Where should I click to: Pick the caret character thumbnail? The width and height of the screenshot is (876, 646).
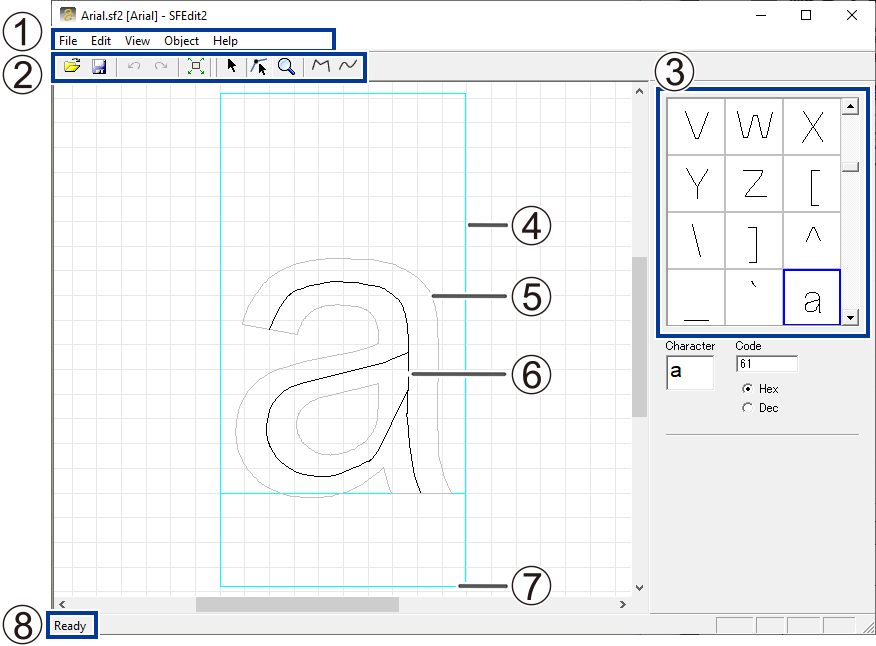click(812, 241)
